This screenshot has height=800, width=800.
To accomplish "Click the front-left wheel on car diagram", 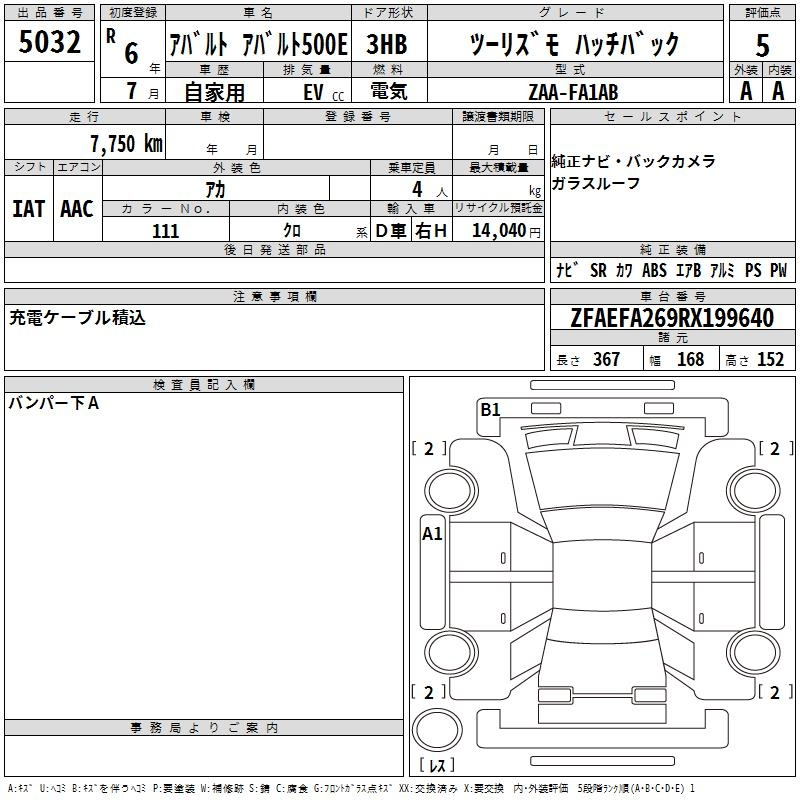I will coord(451,491).
